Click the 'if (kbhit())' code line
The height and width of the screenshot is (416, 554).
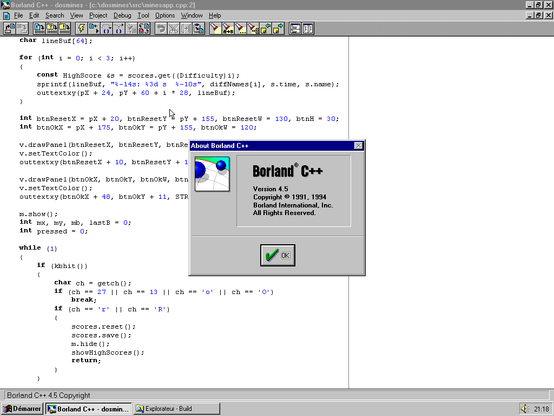[x=62, y=265]
